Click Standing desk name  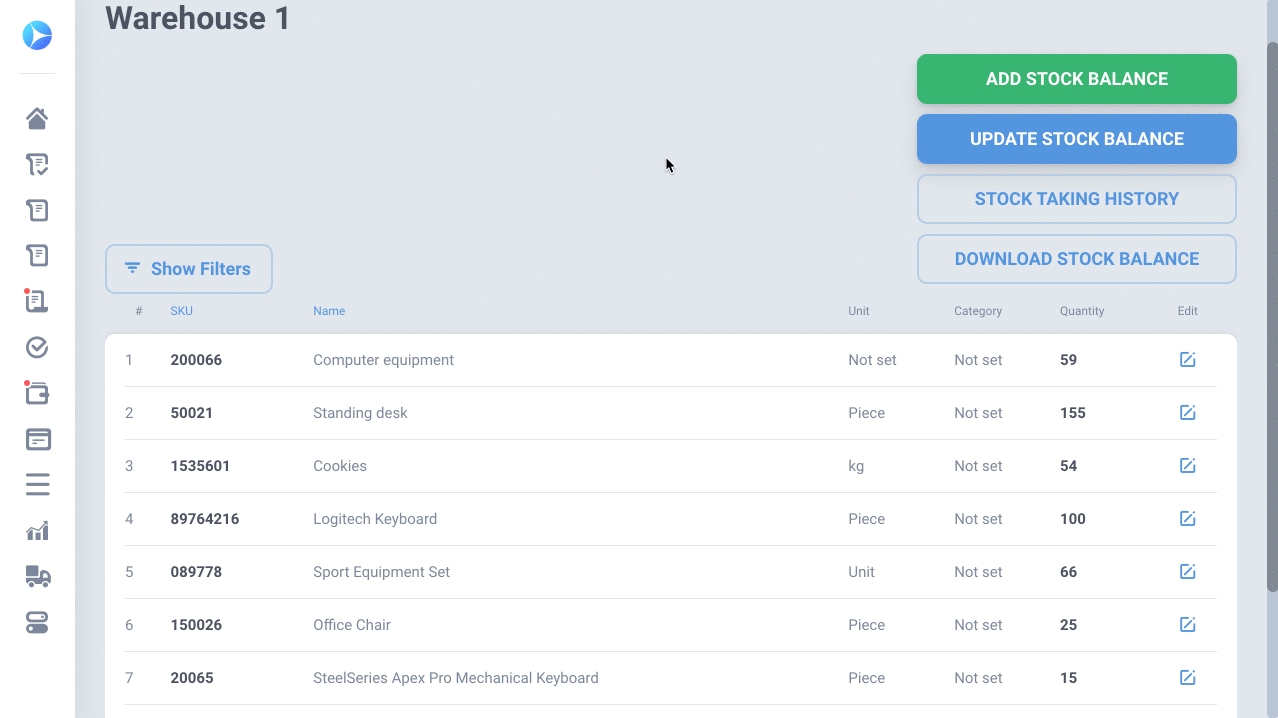pyautogui.click(x=361, y=413)
